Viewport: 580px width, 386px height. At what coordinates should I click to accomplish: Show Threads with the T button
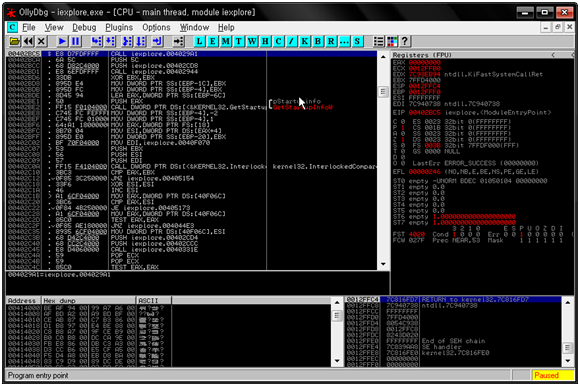[x=239, y=41]
